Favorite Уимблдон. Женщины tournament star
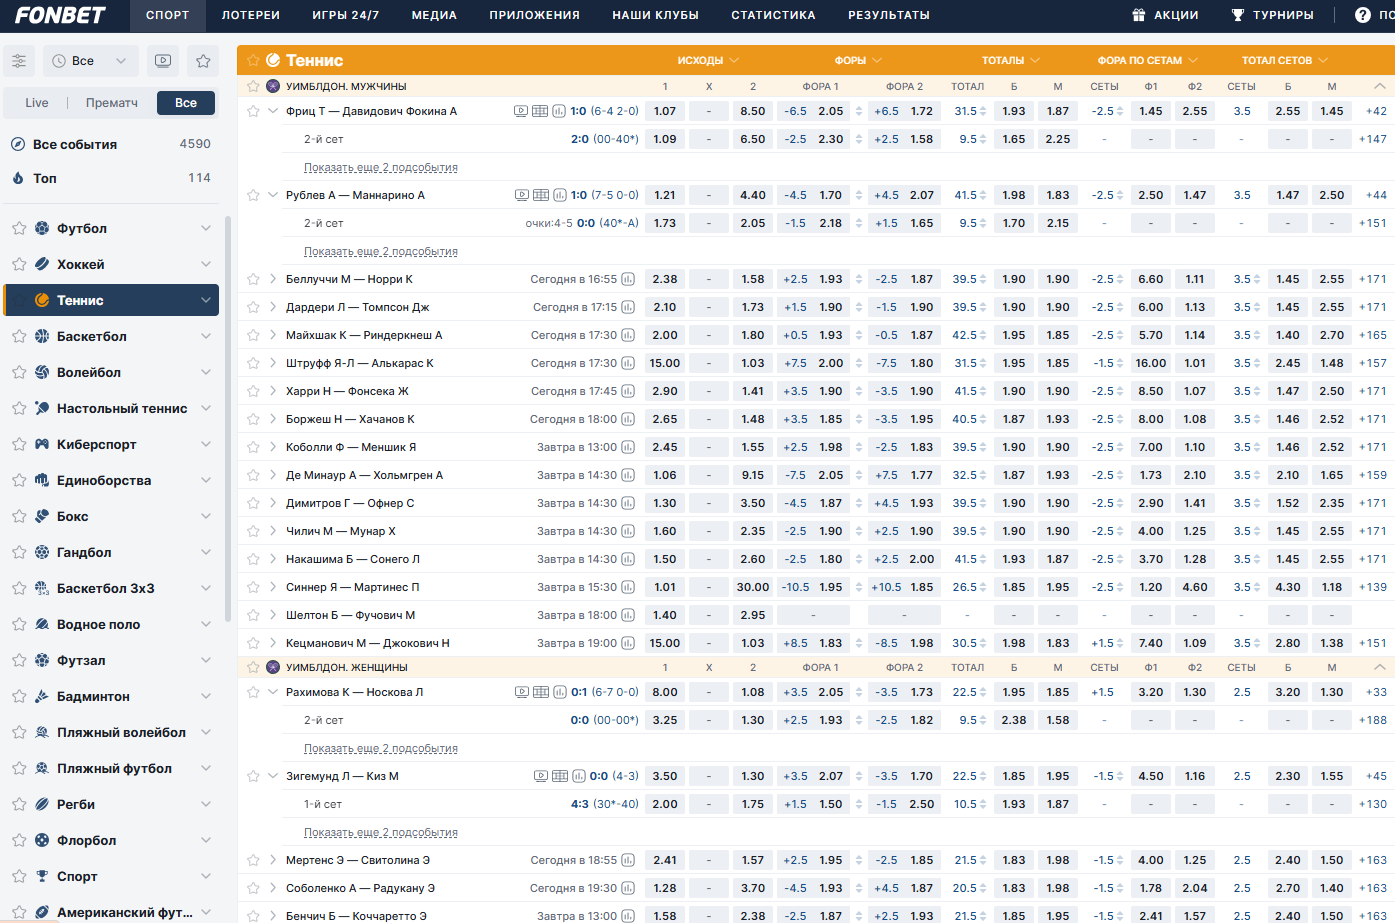Screen dimensions: 1395x923 pos(253,667)
